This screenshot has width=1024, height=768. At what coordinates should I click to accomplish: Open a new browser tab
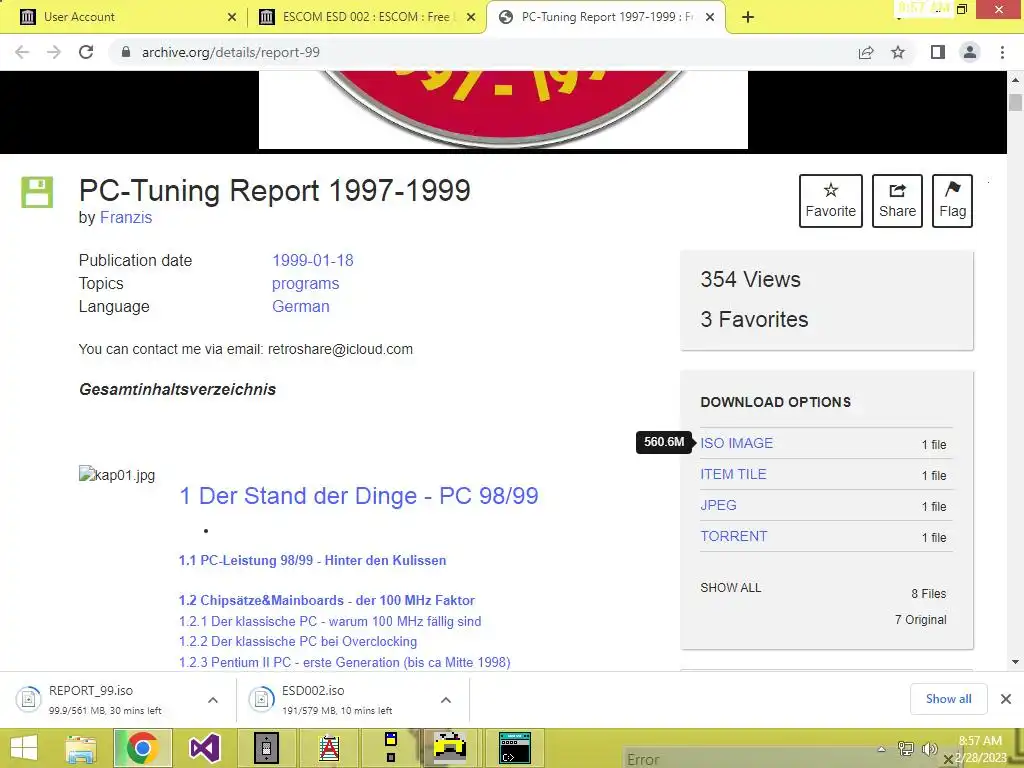748,17
